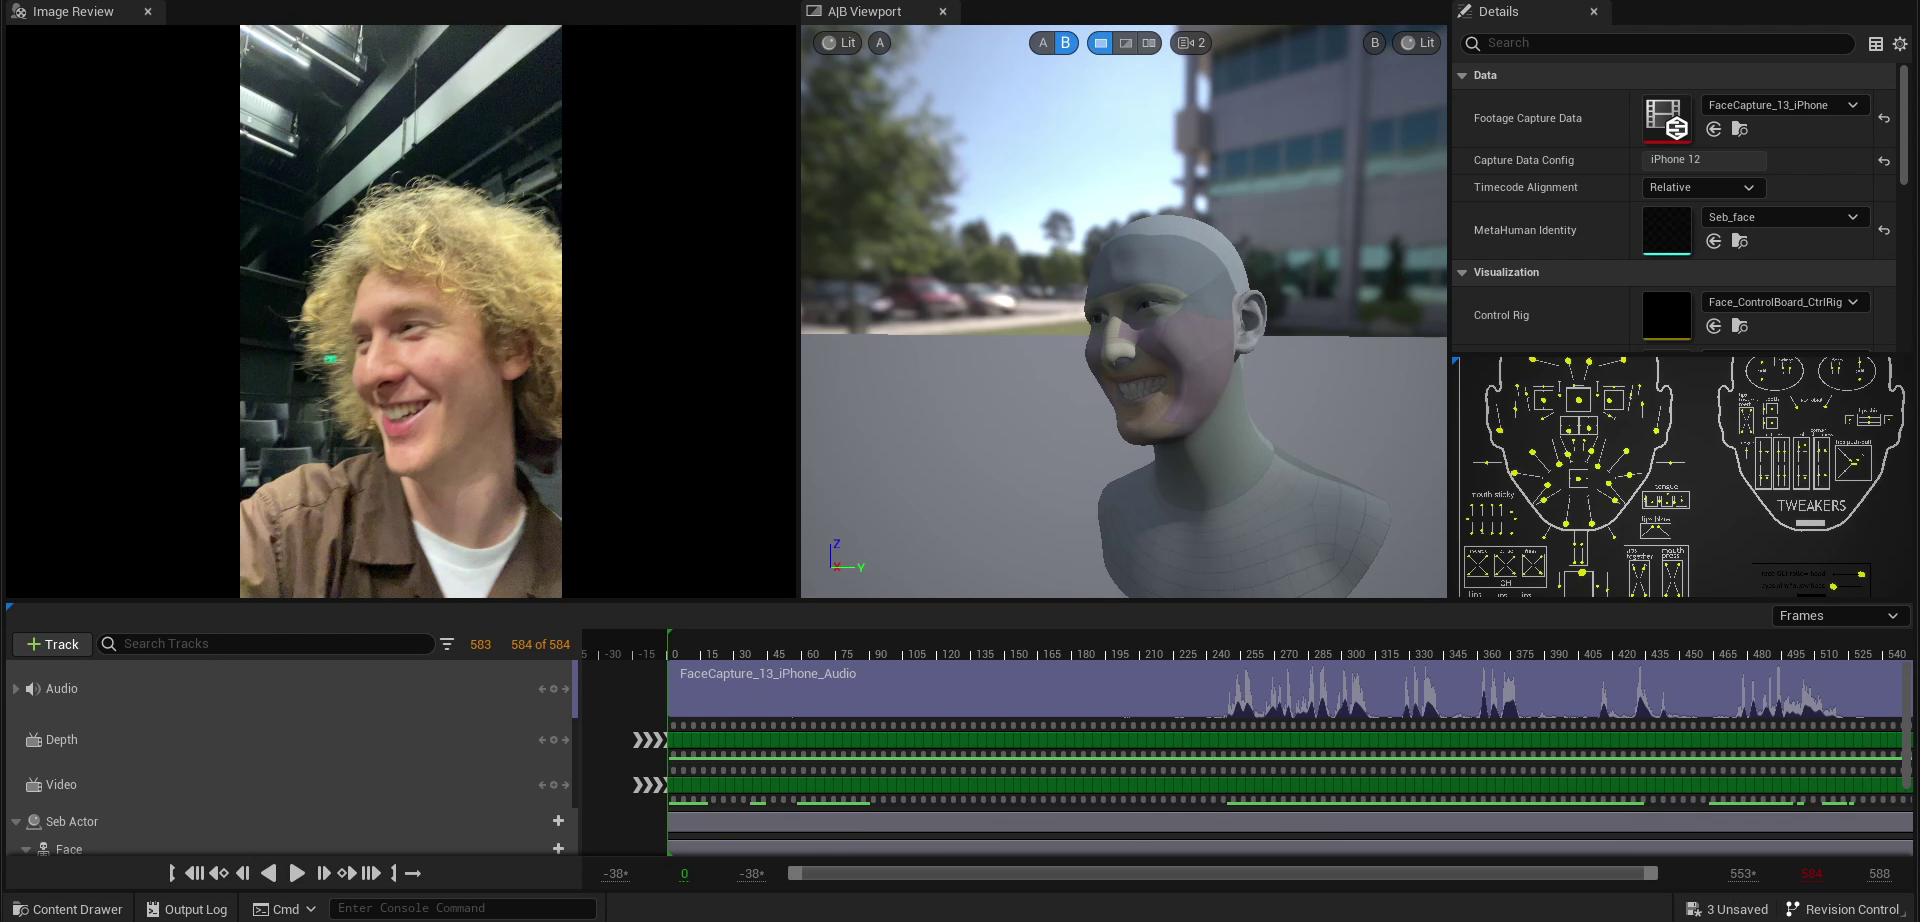Toggle the wipe split view mode

click(1125, 43)
